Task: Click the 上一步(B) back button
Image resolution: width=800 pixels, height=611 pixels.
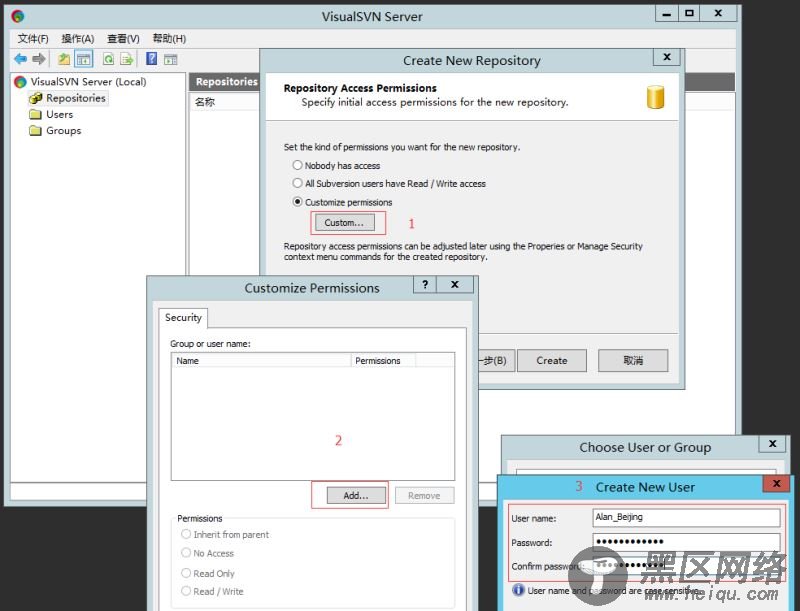Action: pos(495,361)
